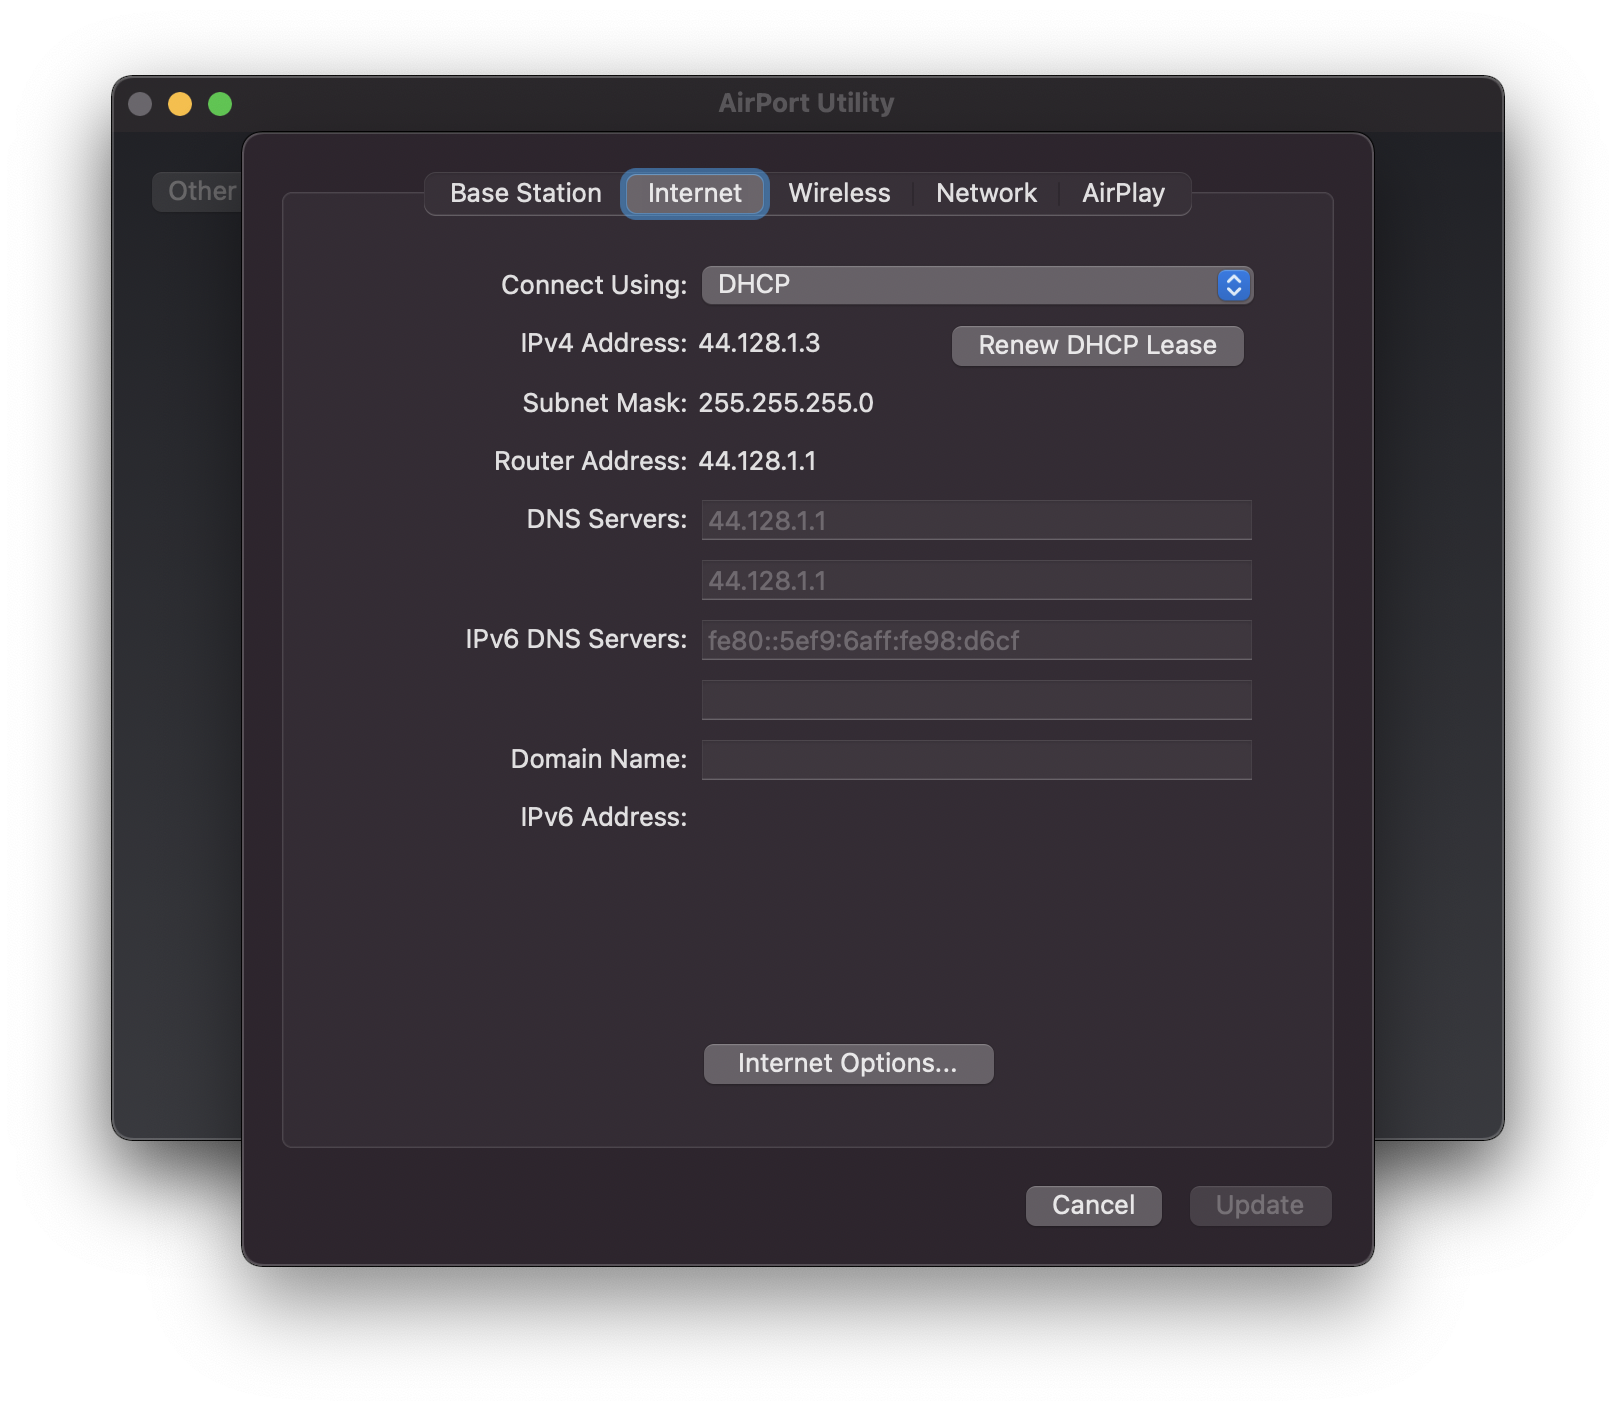Image resolution: width=1616 pixels, height=1414 pixels.
Task: Show the AirPlay tab
Action: click(x=1123, y=193)
